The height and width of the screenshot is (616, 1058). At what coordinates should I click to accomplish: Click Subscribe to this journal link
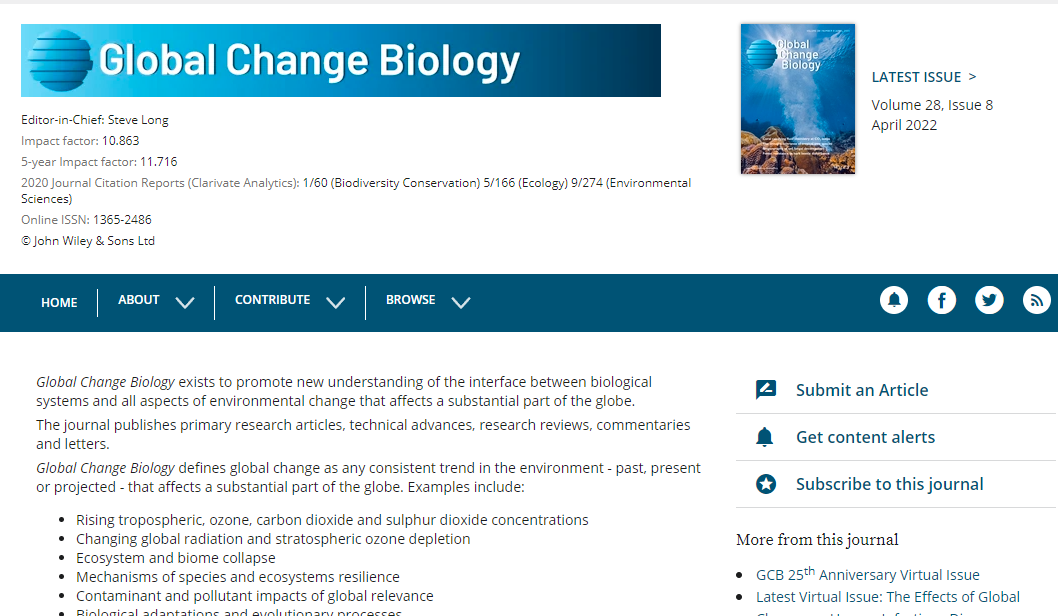(889, 484)
